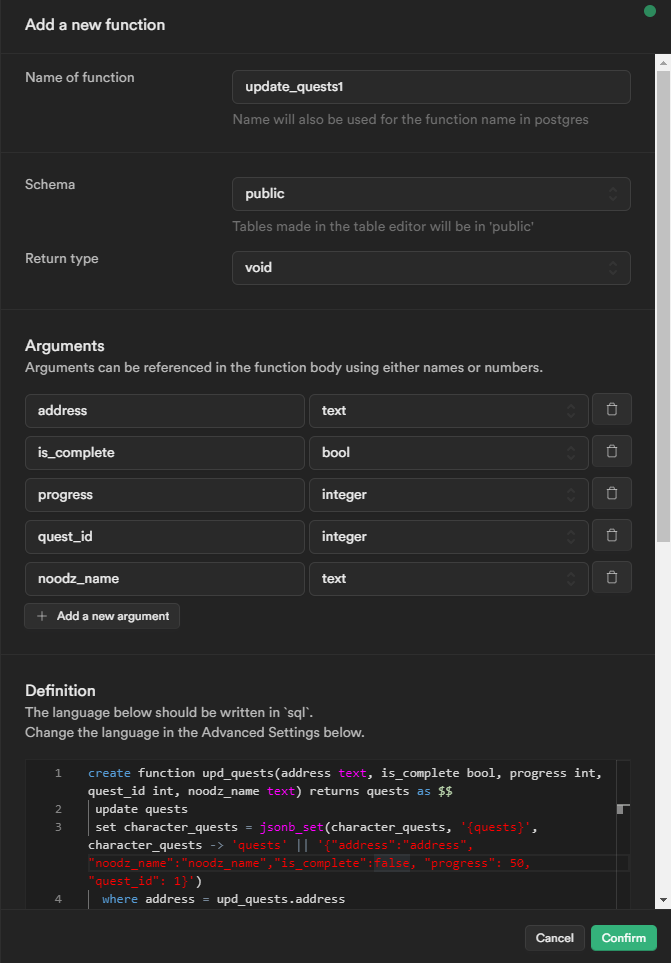
Task: Open the Schema dropdown showing public
Action: pos(431,194)
